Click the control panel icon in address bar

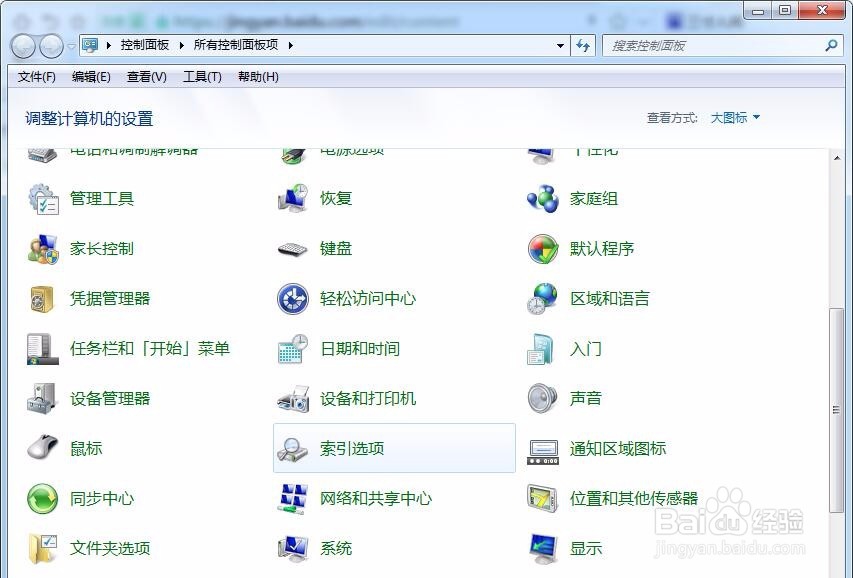(90, 45)
